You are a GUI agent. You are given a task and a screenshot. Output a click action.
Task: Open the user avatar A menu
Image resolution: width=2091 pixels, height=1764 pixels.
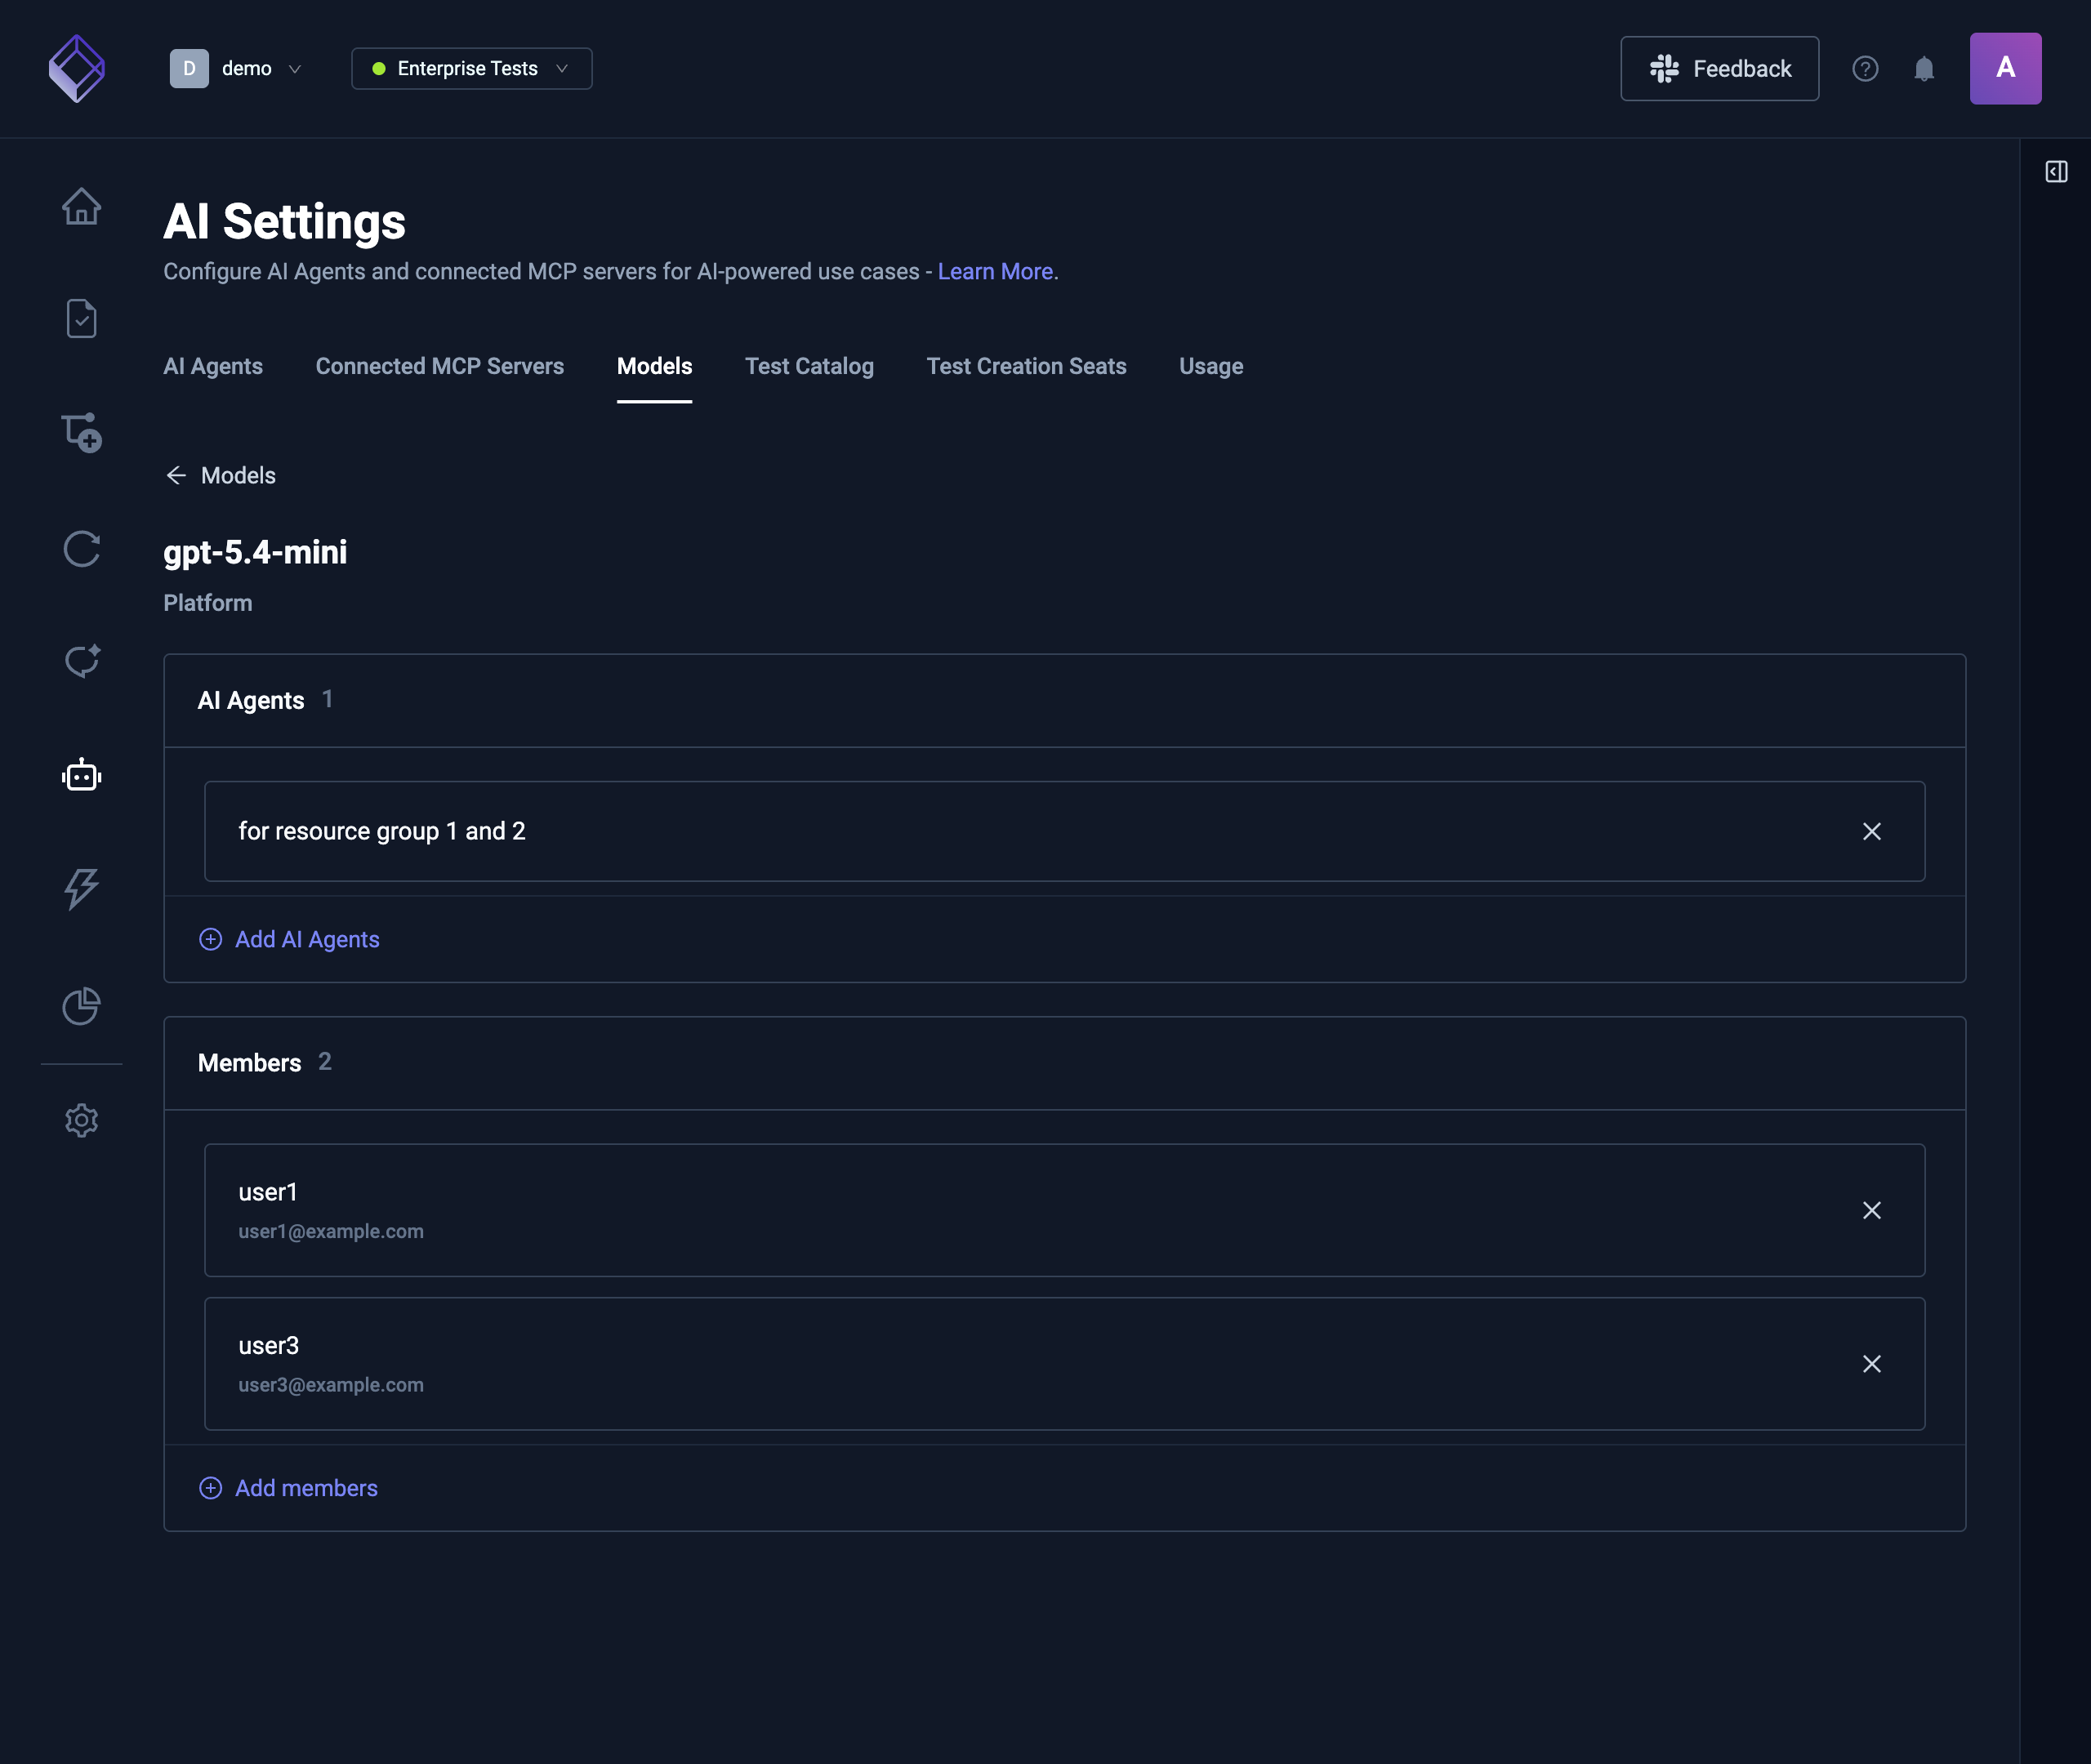tap(2005, 69)
